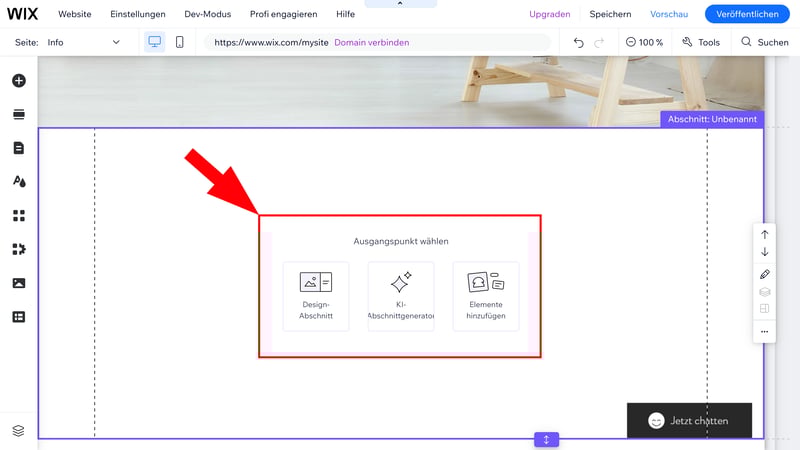800x450 pixels.
Task: Click the section resize handle at bottom
Action: click(x=546, y=440)
